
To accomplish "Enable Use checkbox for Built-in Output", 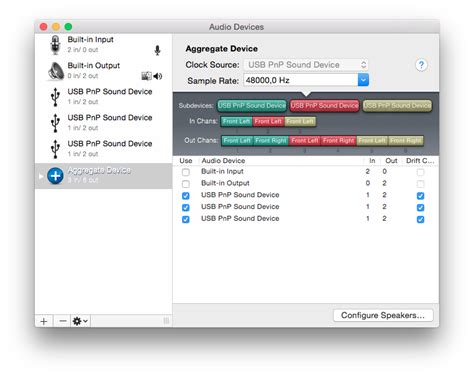I will pos(186,184).
